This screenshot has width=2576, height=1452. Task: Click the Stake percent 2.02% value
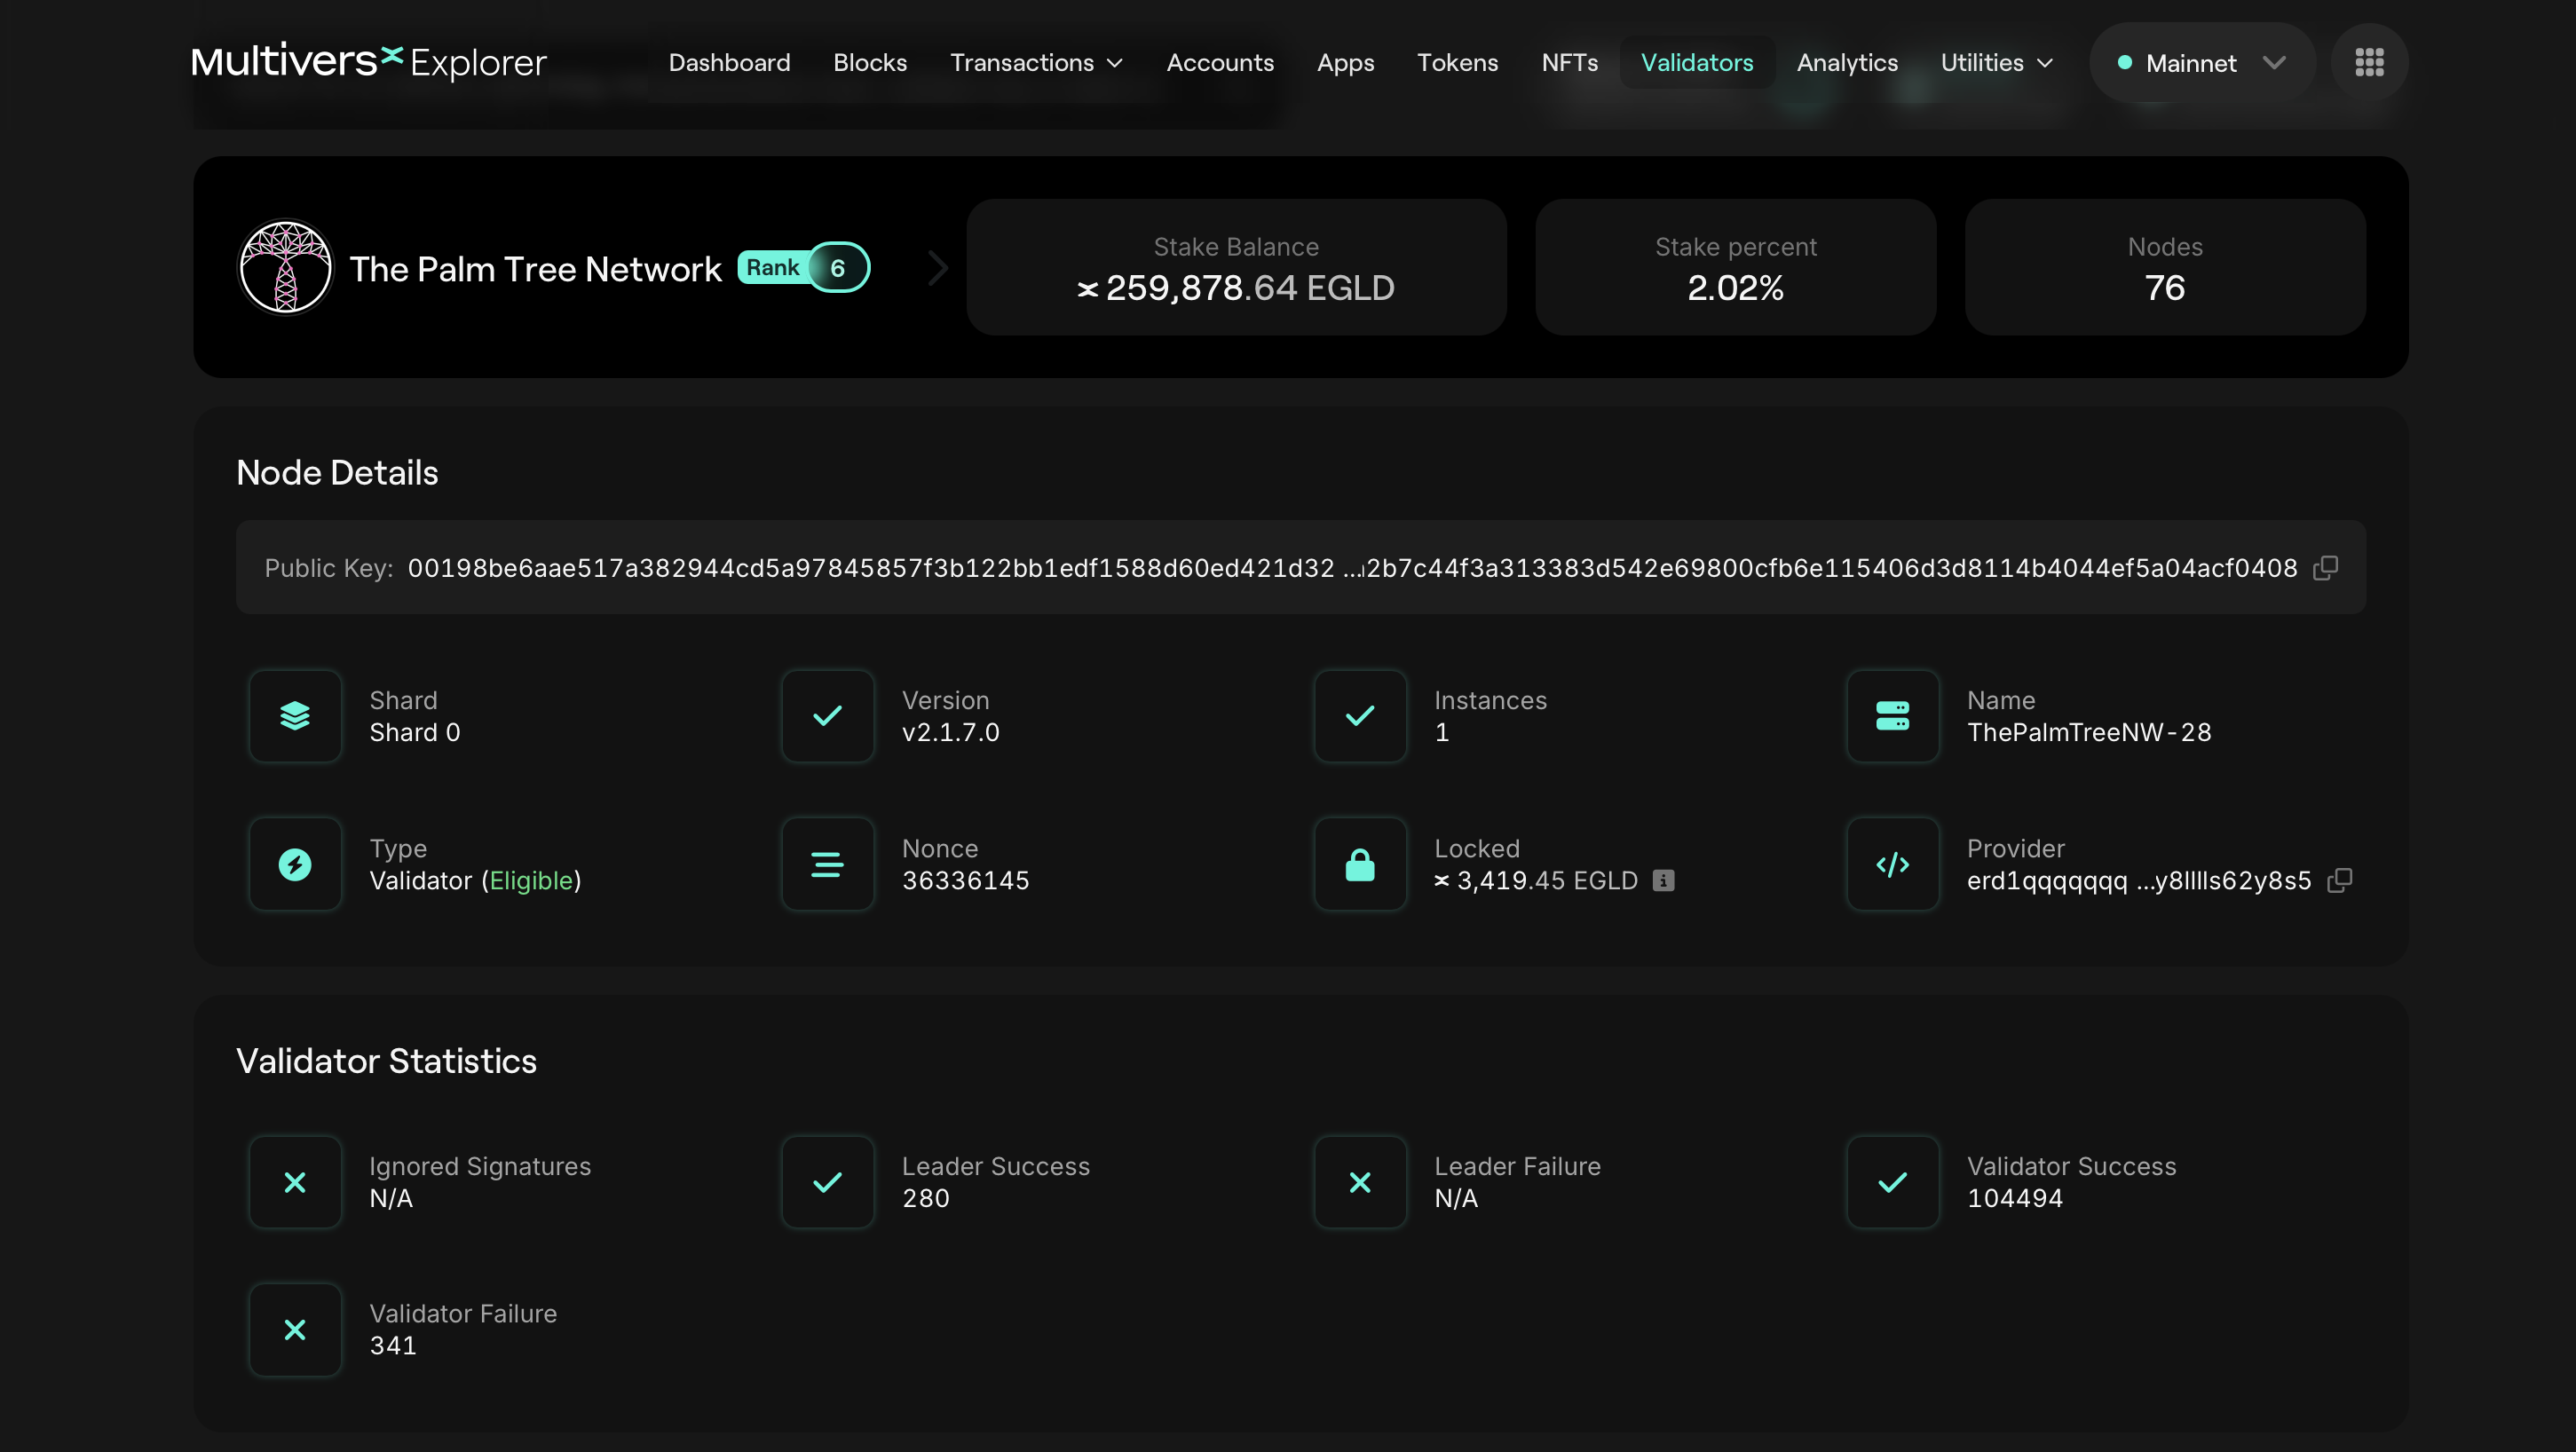[1735, 288]
